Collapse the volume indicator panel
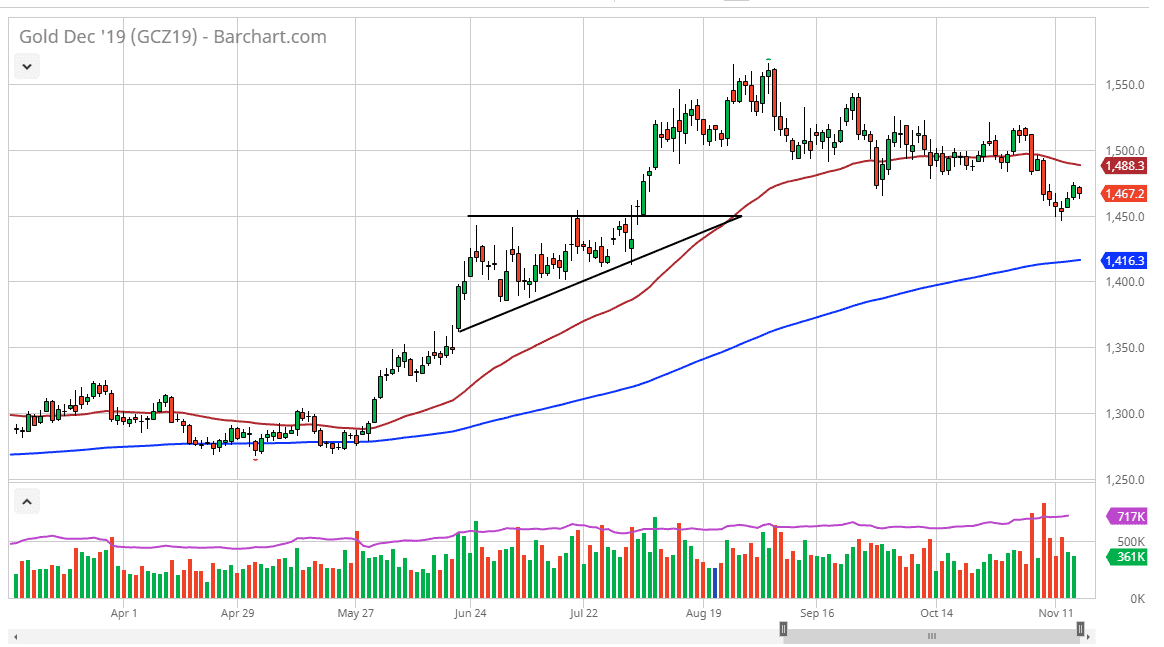 (26, 501)
